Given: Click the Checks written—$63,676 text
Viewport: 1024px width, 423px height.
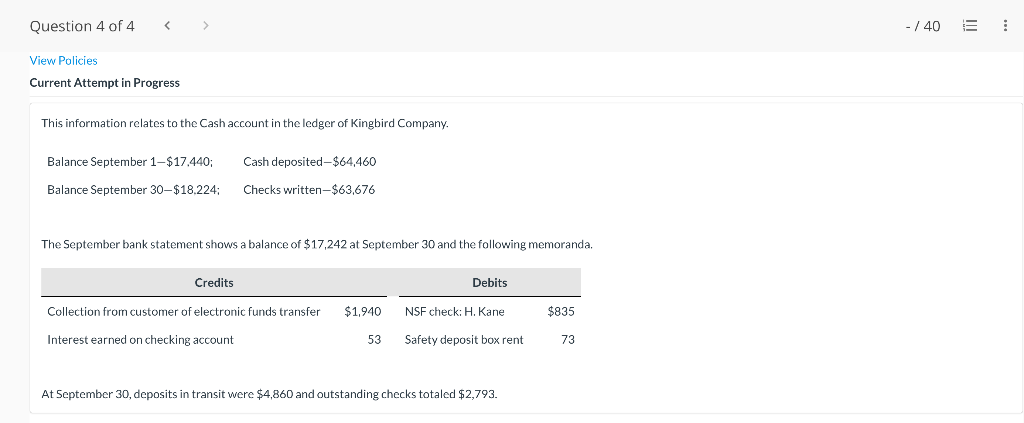Looking at the screenshot, I should click(x=309, y=190).
